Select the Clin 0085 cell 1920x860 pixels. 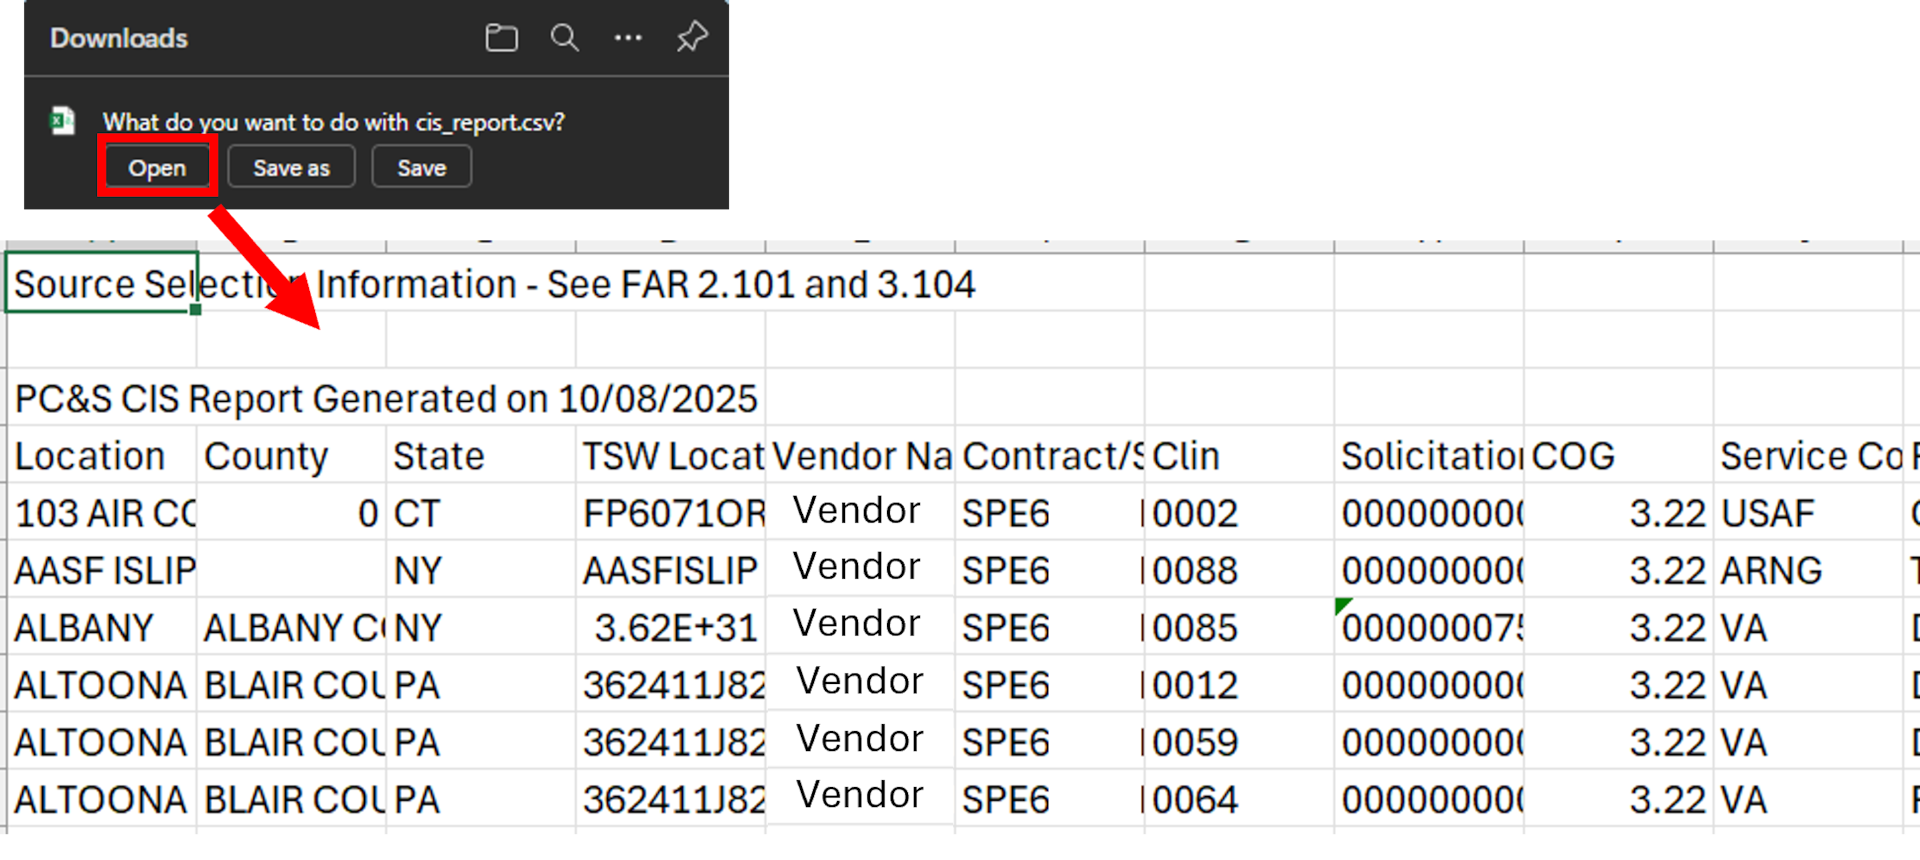coord(1239,627)
